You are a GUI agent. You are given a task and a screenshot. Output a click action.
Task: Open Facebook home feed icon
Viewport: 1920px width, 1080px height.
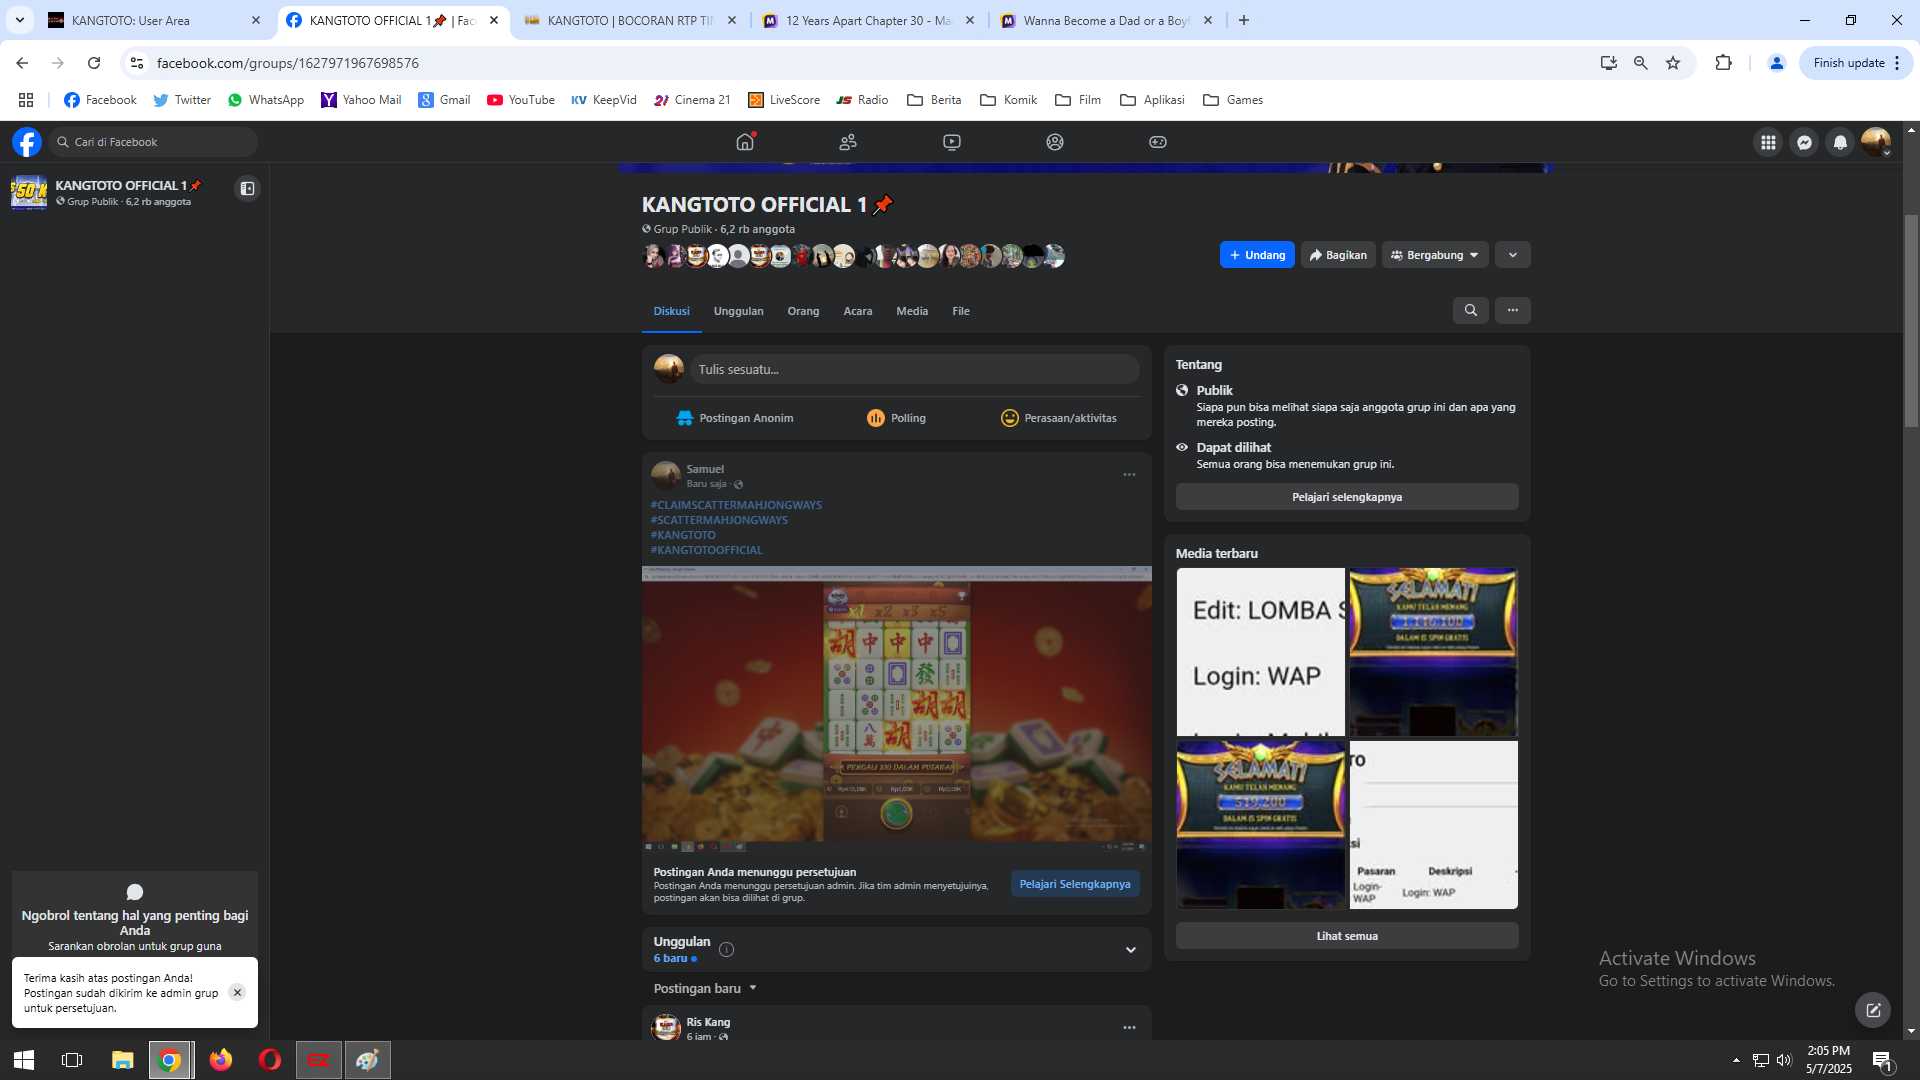click(745, 142)
